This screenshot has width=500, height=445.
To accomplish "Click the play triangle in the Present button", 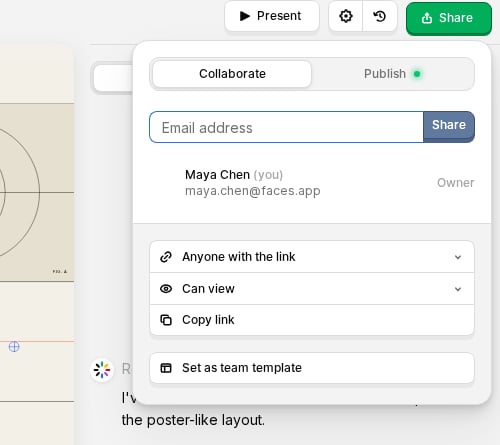I will tap(245, 16).
